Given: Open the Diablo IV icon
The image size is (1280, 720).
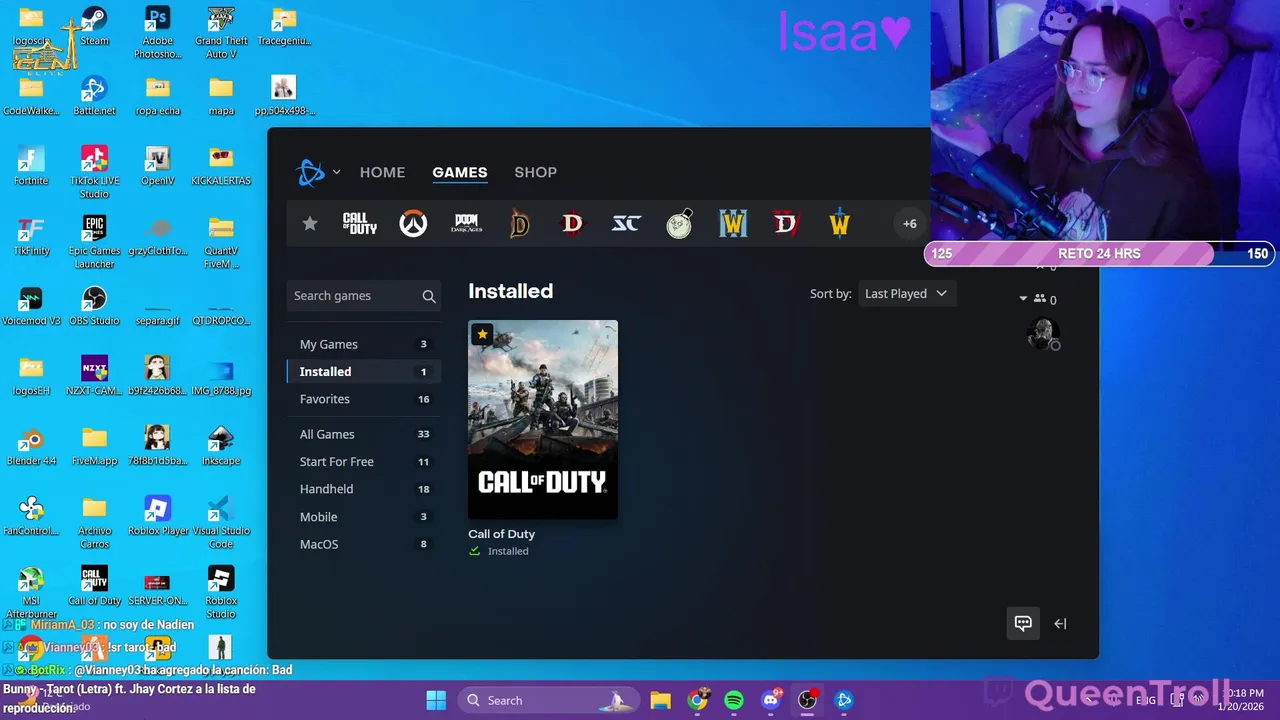Looking at the screenshot, I should 786,224.
